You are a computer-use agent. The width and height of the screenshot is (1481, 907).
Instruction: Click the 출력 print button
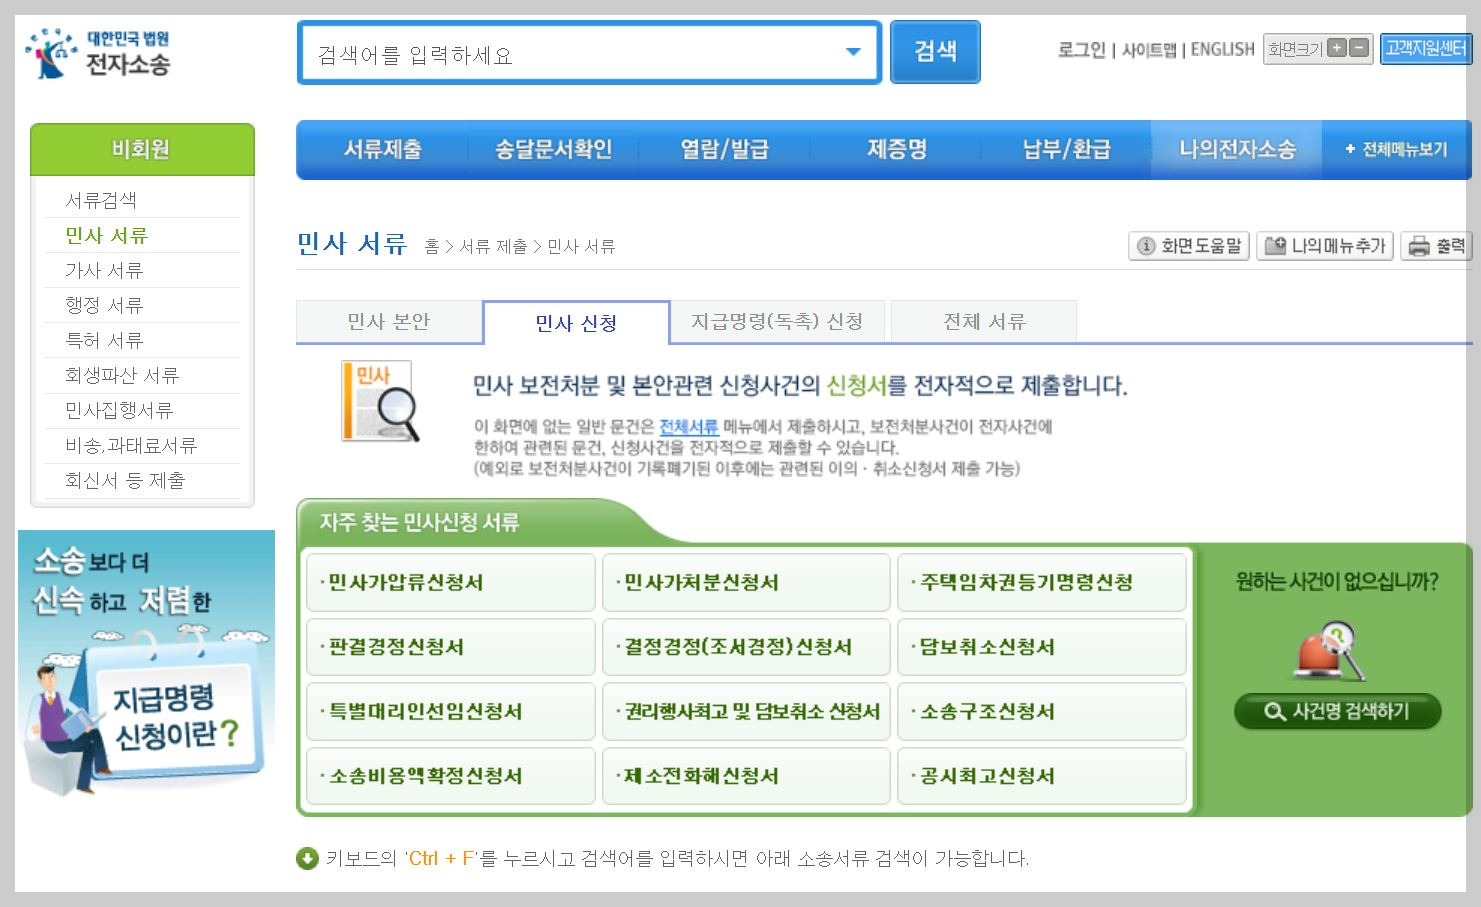point(1436,245)
